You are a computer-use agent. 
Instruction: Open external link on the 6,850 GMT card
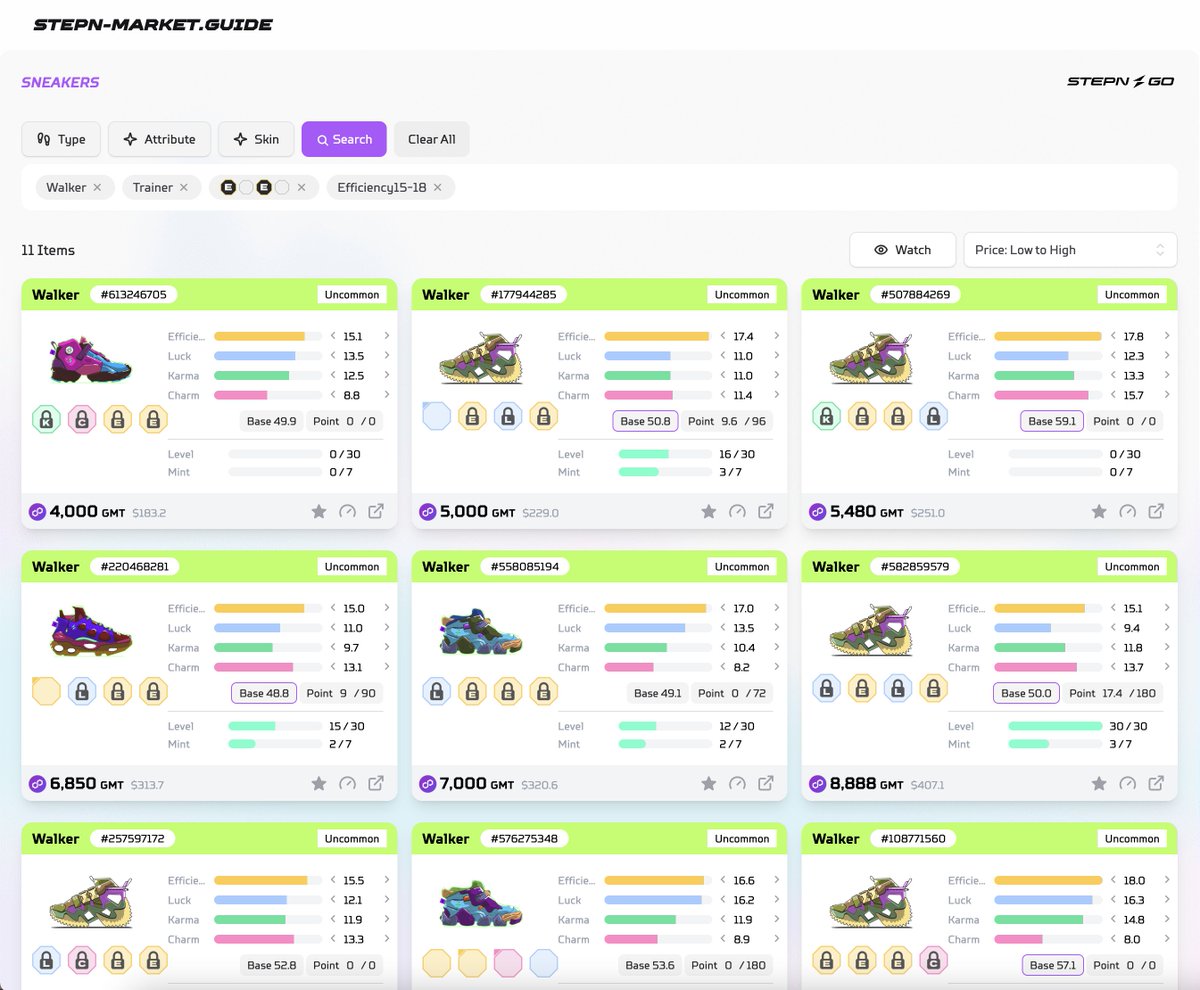(376, 784)
